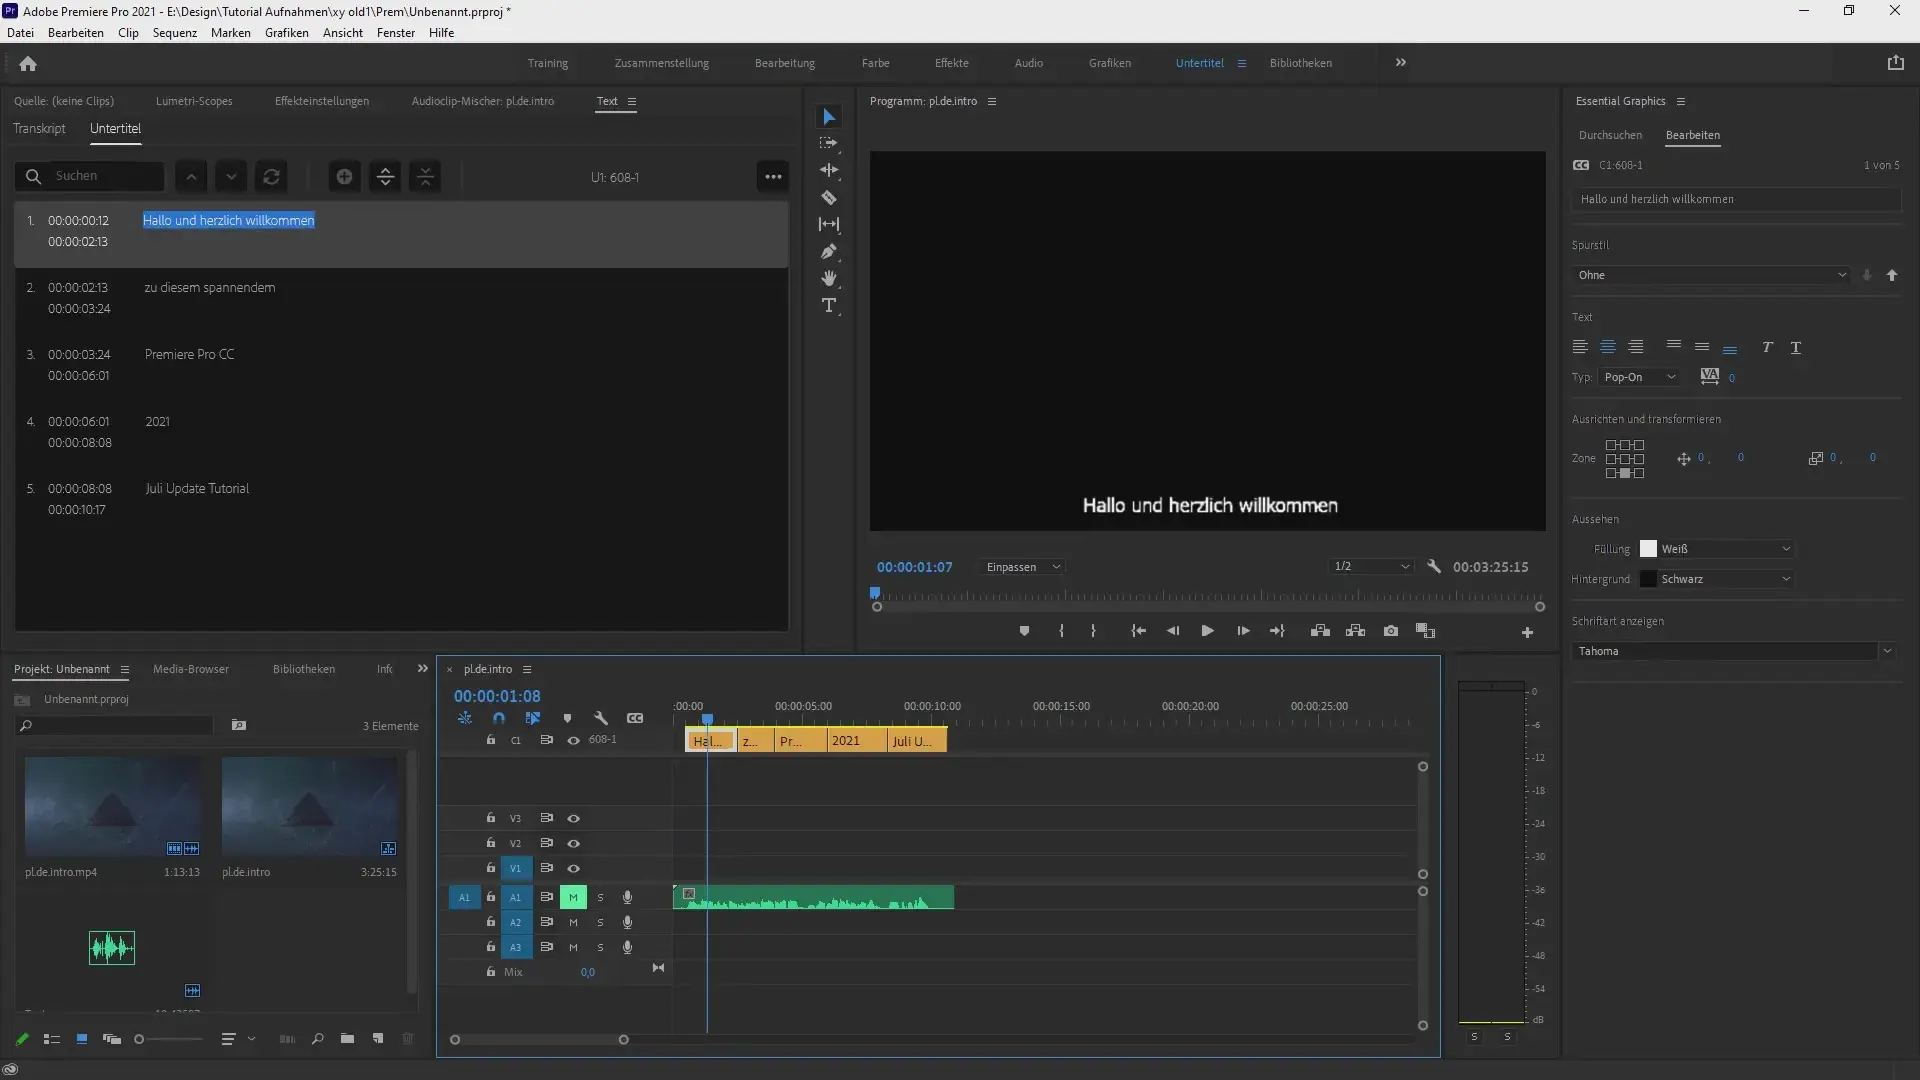Enable voice-over record on A3
1920x1080 pixels.
[x=627, y=947]
